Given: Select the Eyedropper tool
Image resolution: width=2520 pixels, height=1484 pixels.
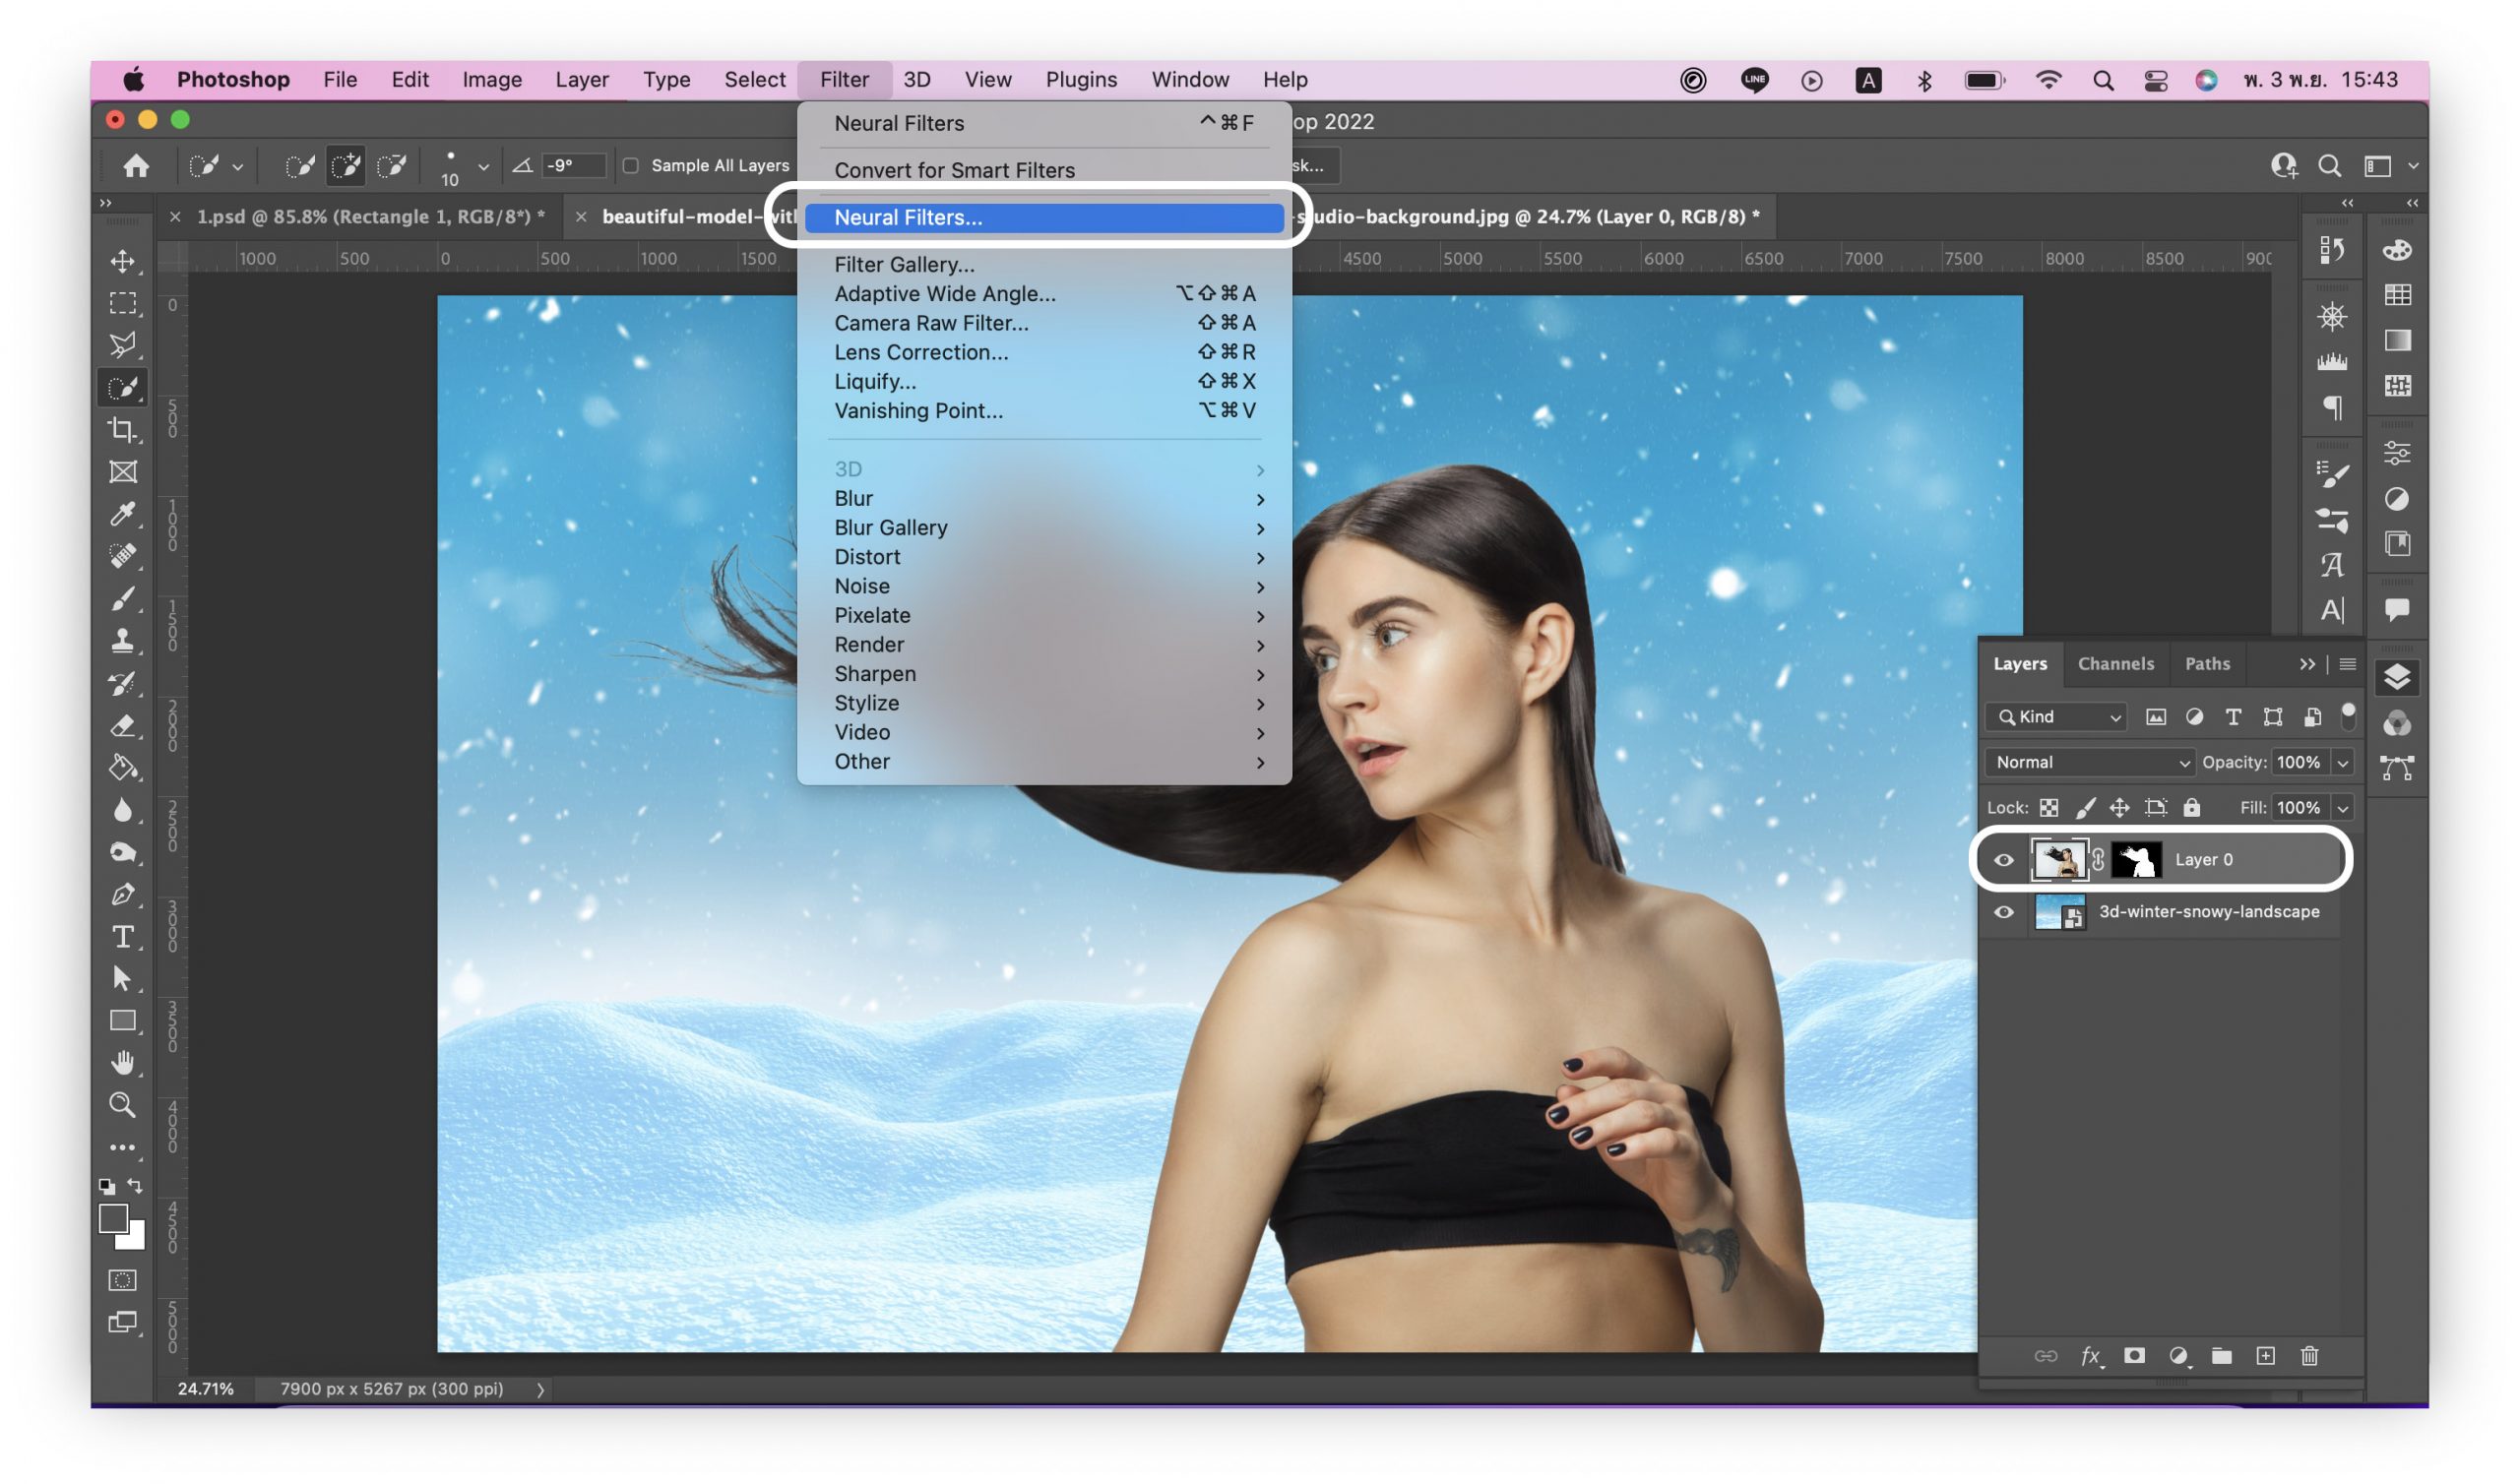Looking at the screenshot, I should pos(123,514).
